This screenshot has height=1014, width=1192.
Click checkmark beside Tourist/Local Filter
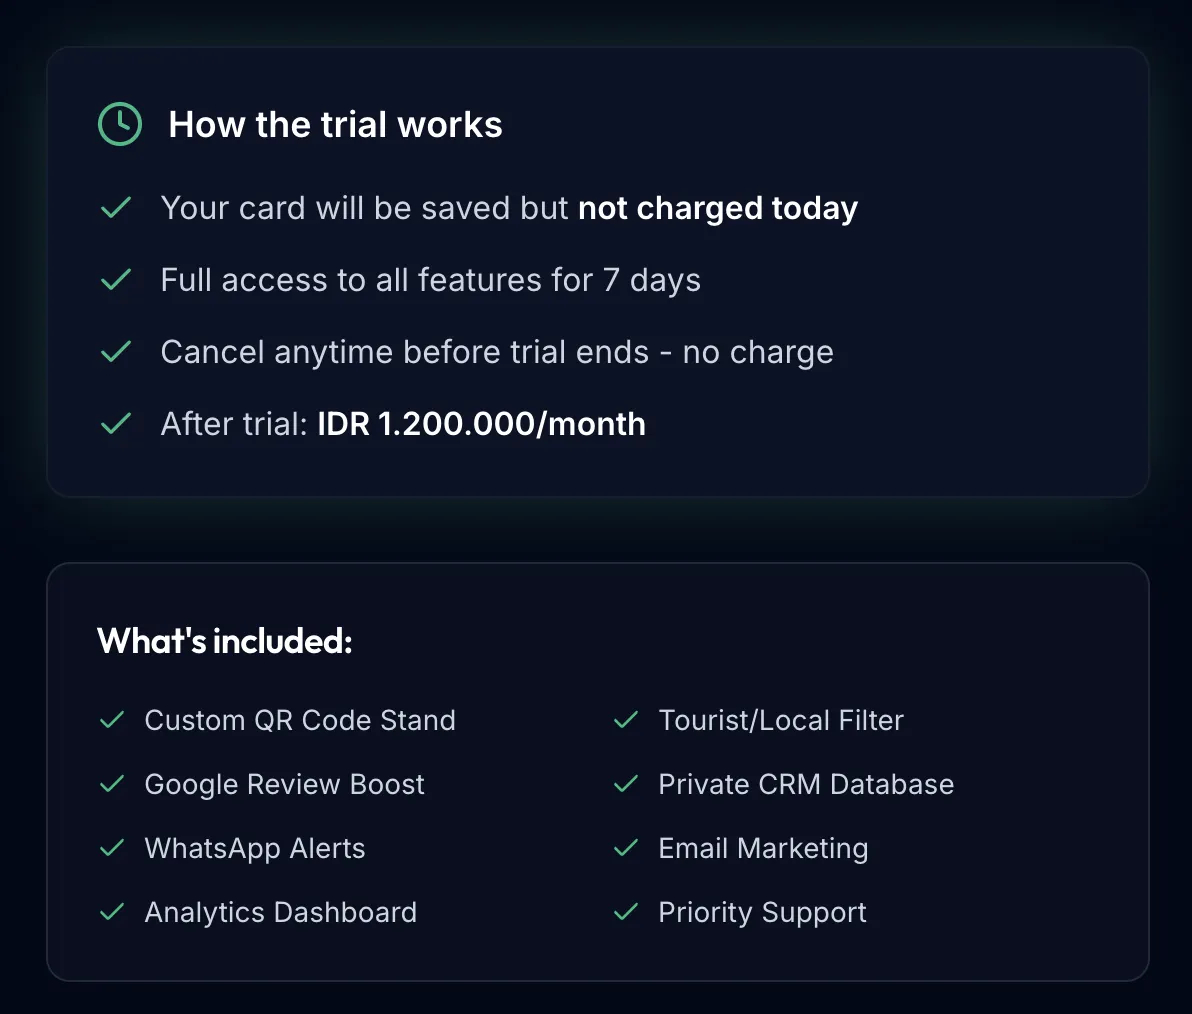pyautogui.click(x=626, y=720)
